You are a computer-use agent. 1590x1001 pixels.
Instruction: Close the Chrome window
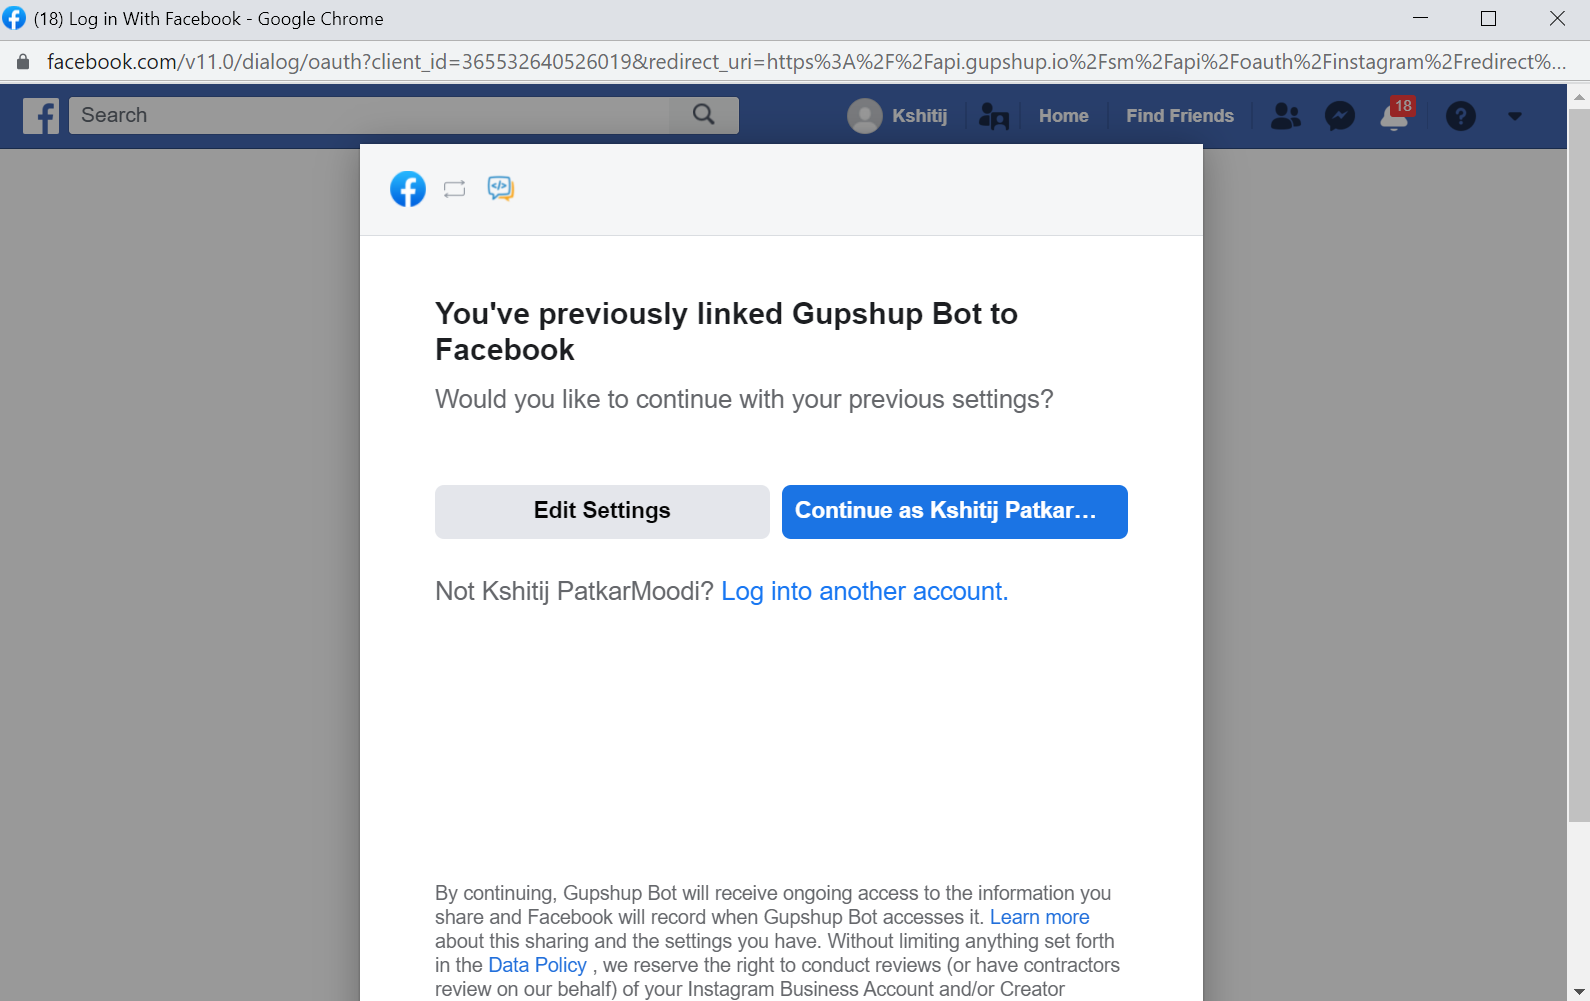(x=1557, y=18)
